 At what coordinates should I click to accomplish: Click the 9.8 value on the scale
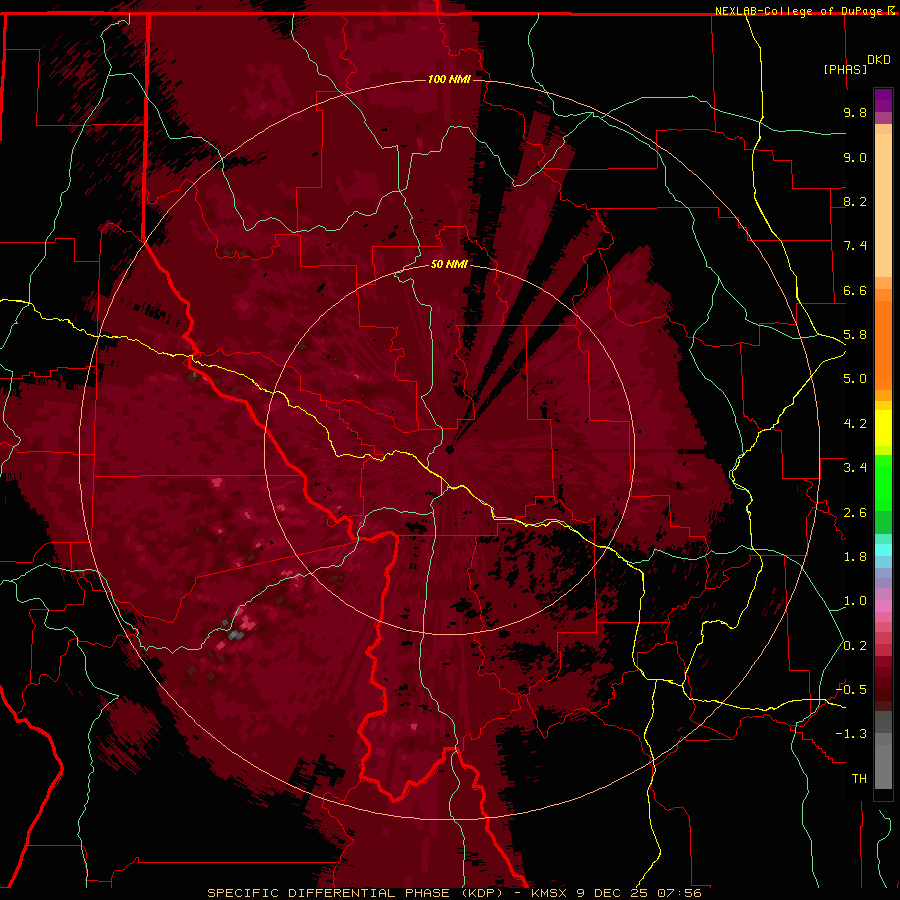point(855,112)
